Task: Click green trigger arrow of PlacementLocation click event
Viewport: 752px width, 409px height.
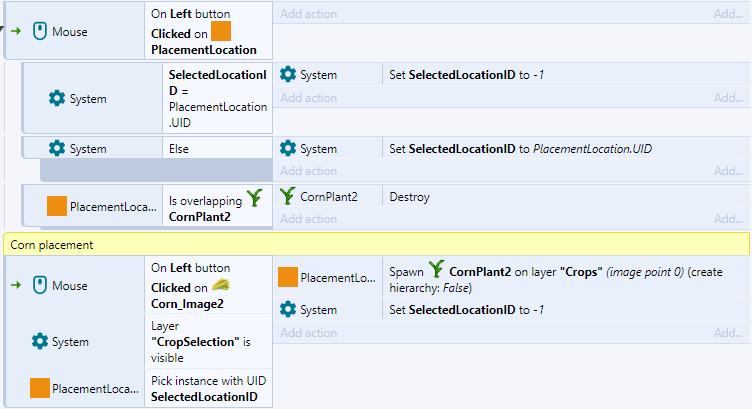Action: point(16,31)
